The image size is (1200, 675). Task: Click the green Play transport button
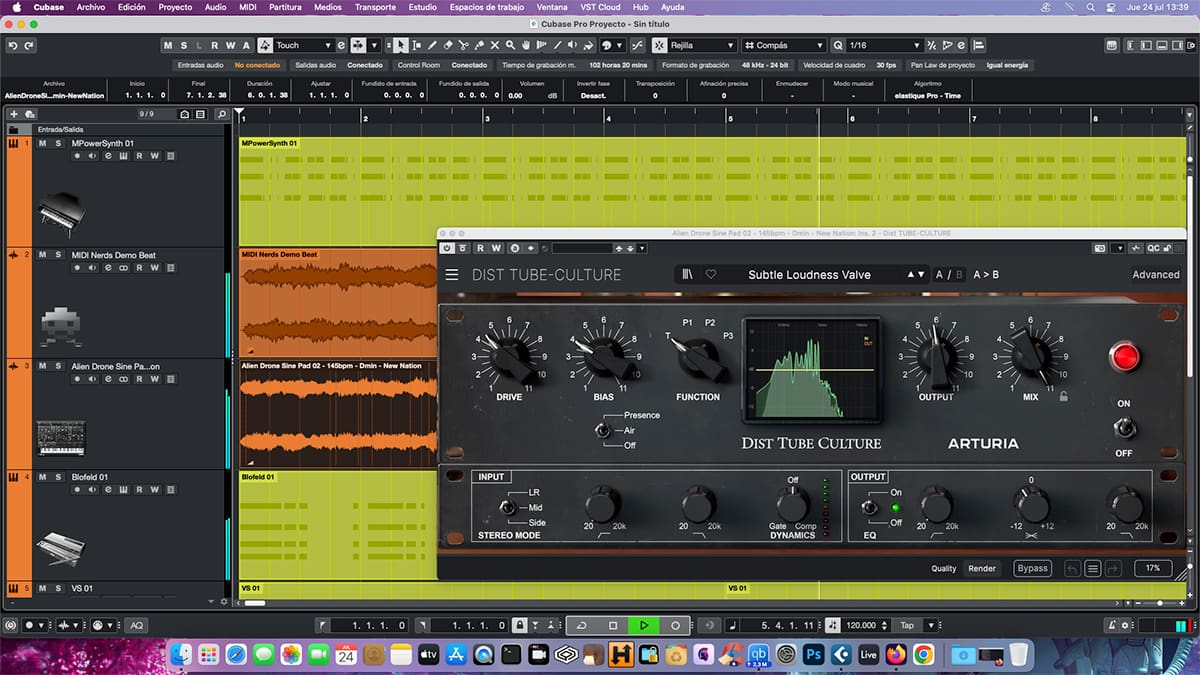644,625
